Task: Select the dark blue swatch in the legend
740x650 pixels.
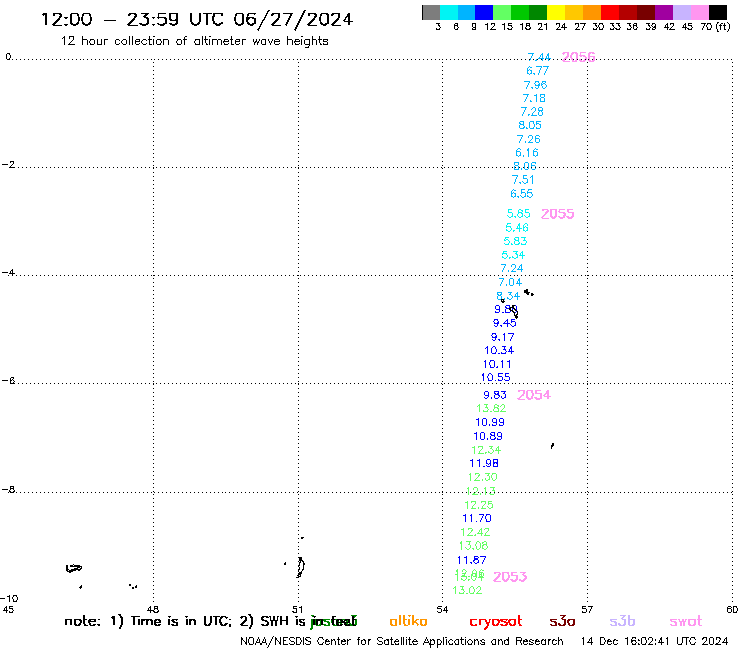Action: click(484, 12)
